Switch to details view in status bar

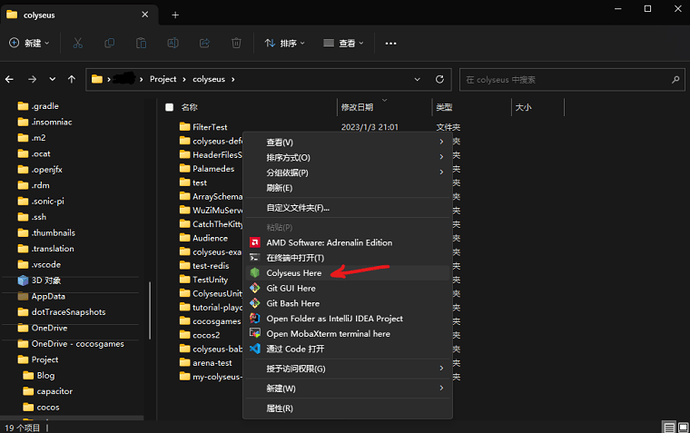[x=669, y=427]
